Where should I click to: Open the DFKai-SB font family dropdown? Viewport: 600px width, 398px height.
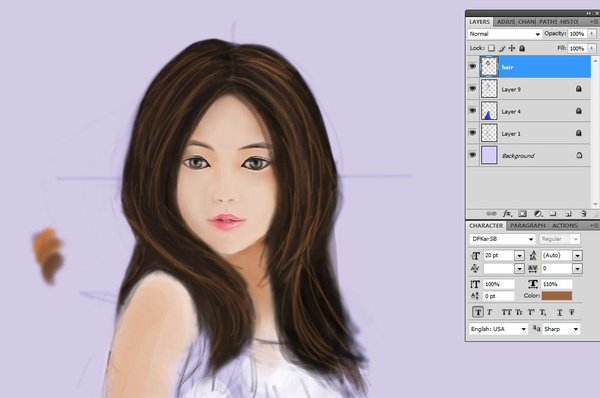pyautogui.click(x=502, y=239)
